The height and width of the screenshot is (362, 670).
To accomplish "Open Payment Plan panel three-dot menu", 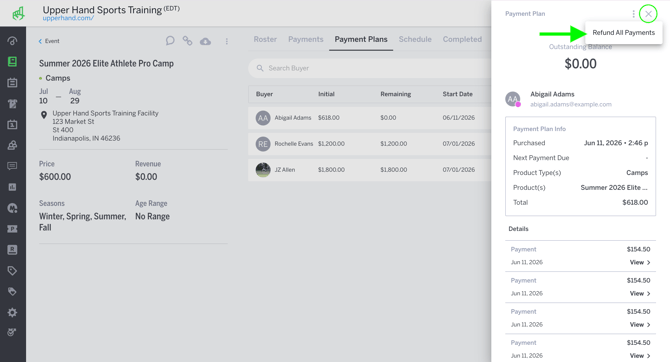I will [x=633, y=14].
